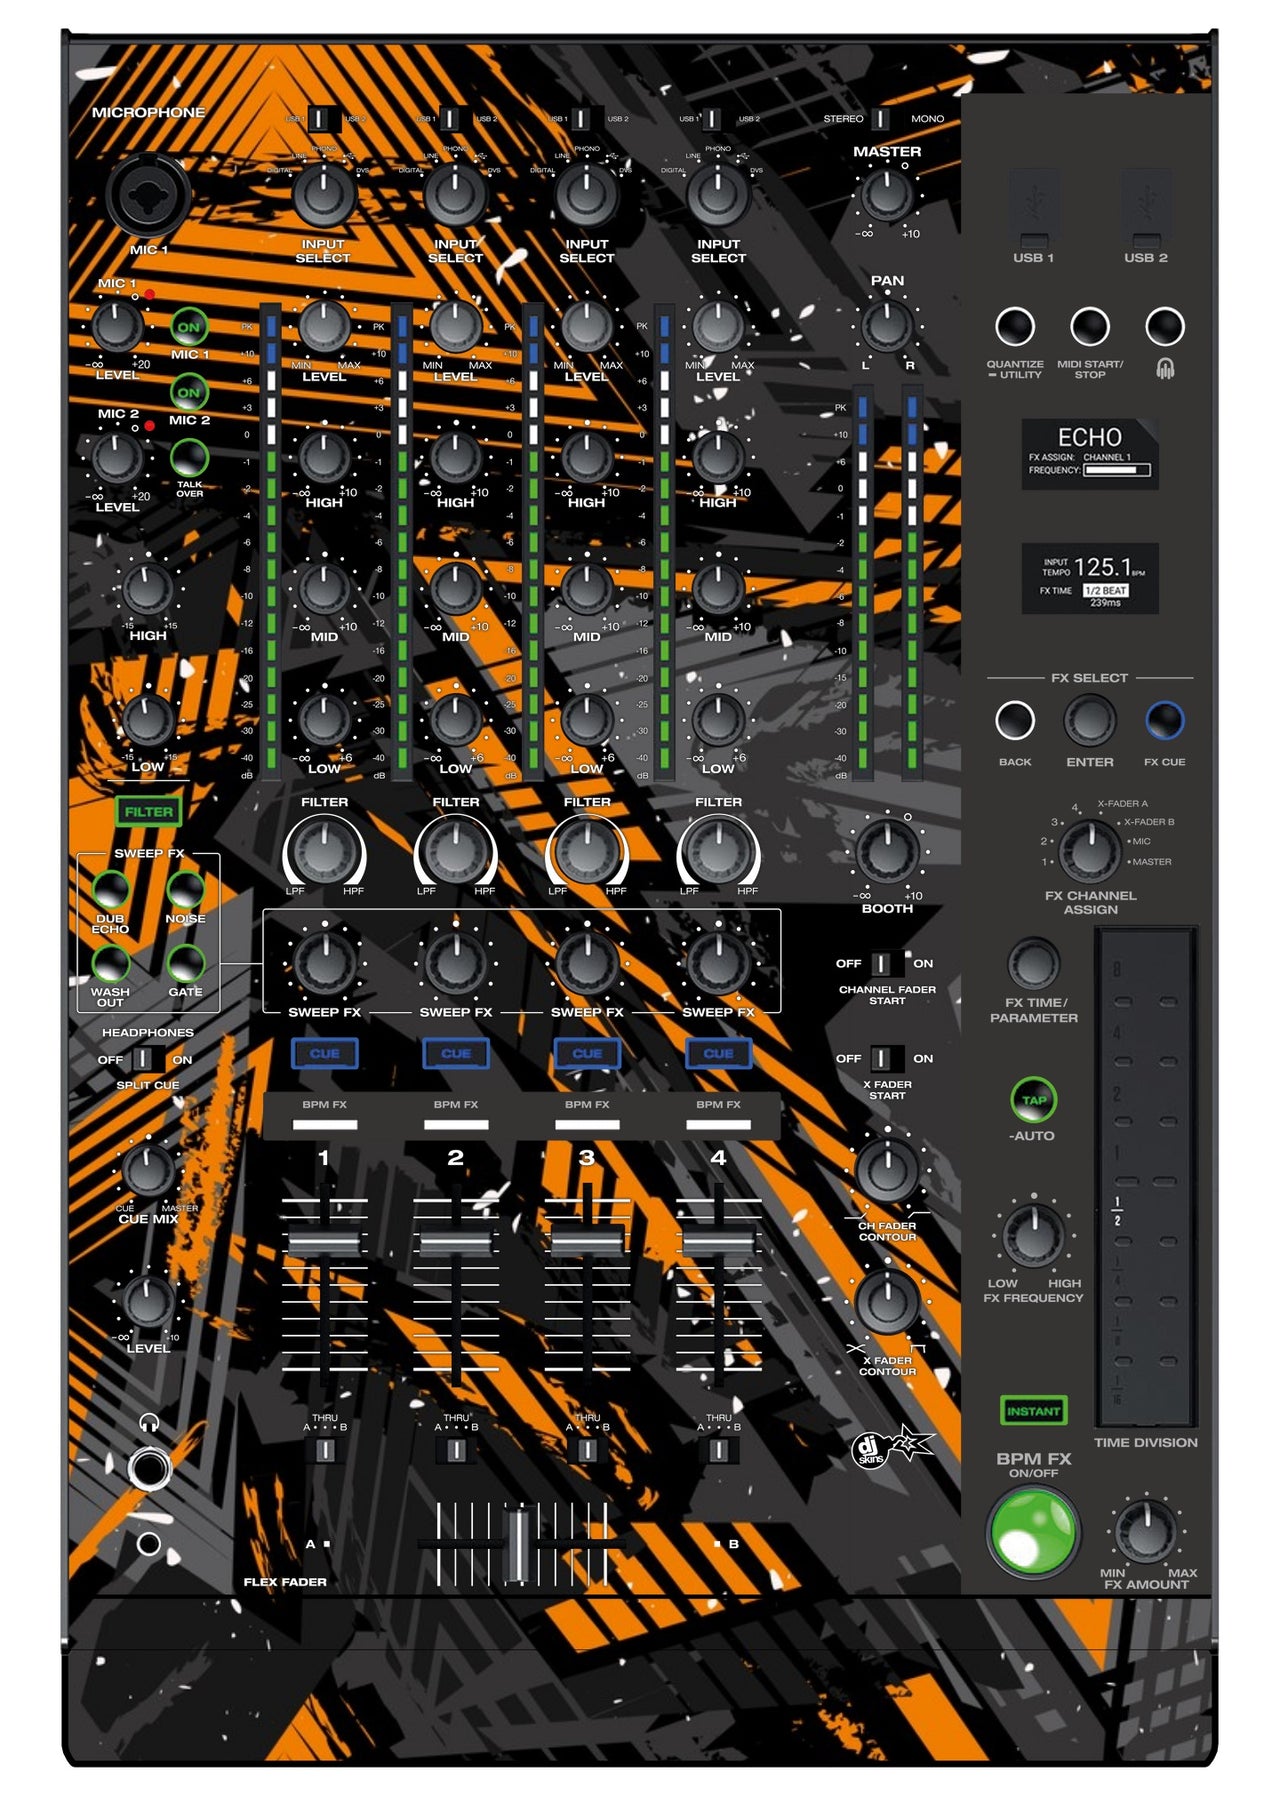Enable the Talk Over button
This screenshot has height=1820, width=1280.
[188, 457]
